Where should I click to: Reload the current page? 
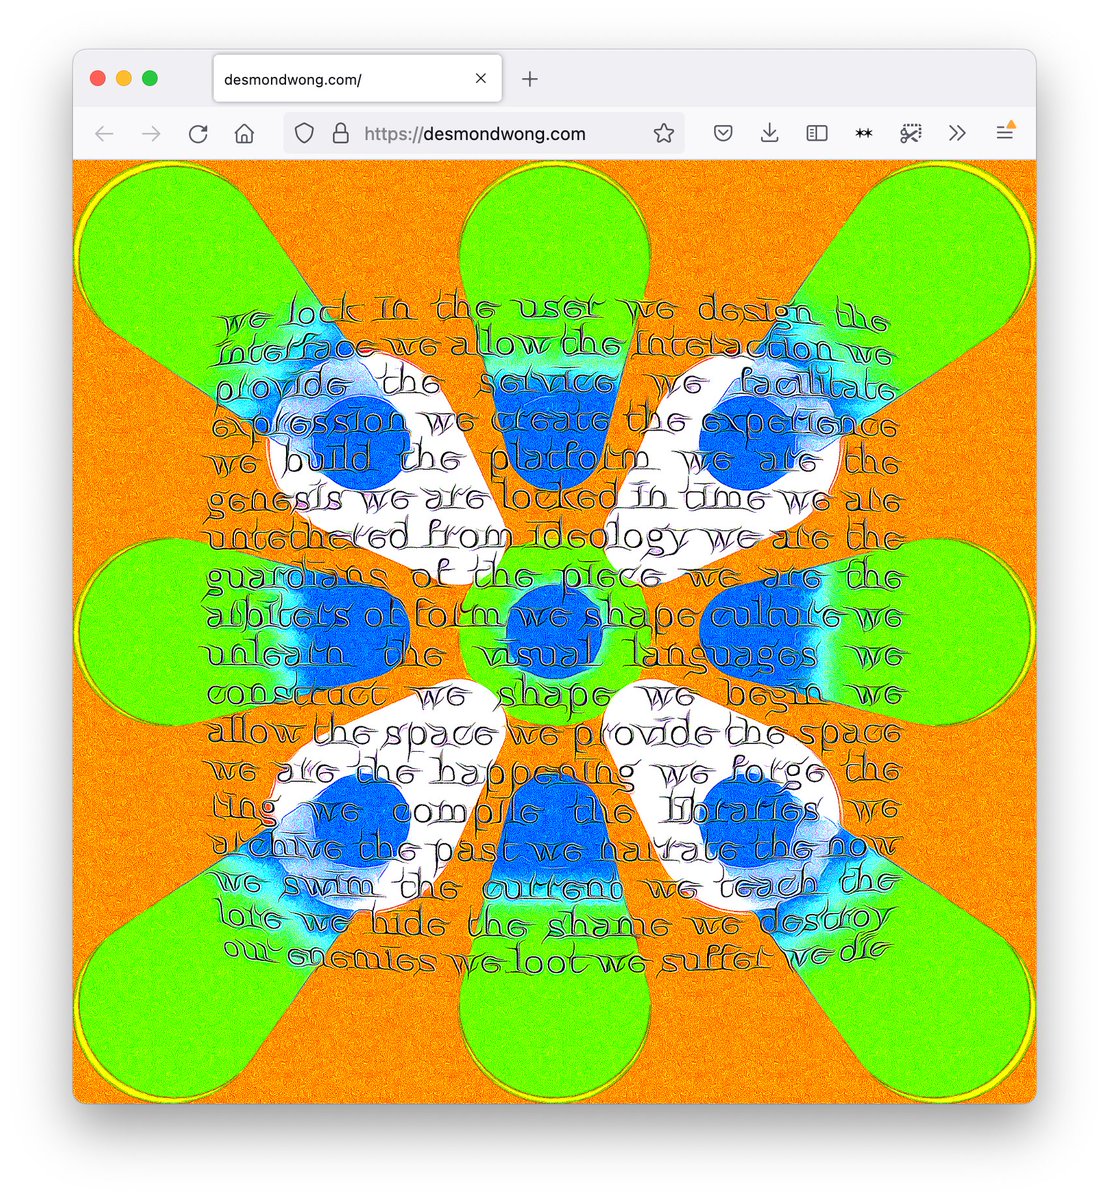198,134
